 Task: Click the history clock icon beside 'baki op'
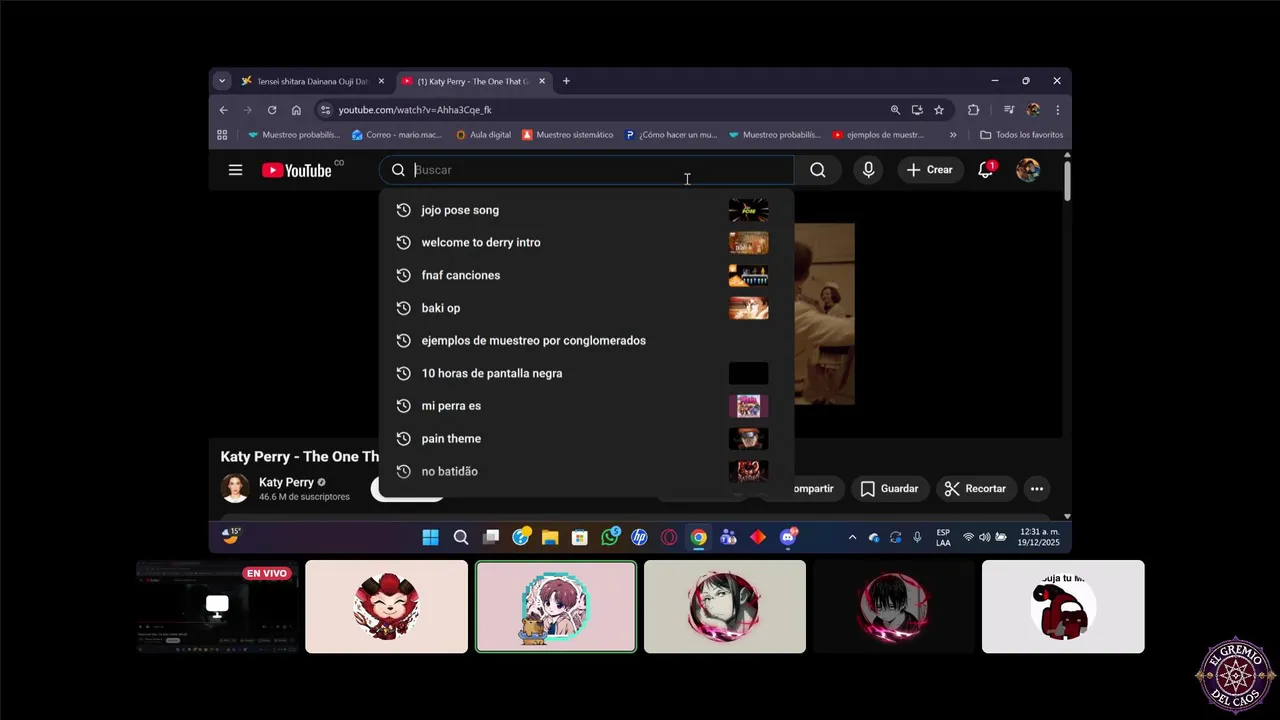(404, 308)
